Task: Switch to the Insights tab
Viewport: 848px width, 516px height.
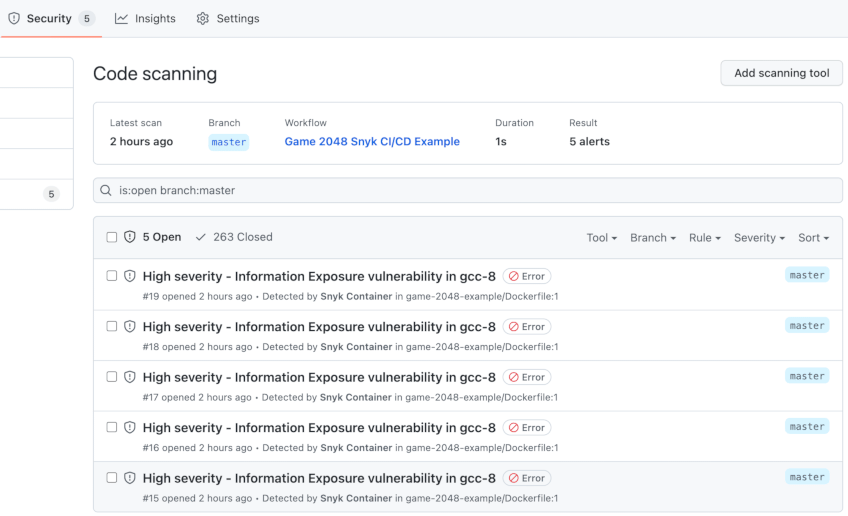Action: tap(145, 18)
